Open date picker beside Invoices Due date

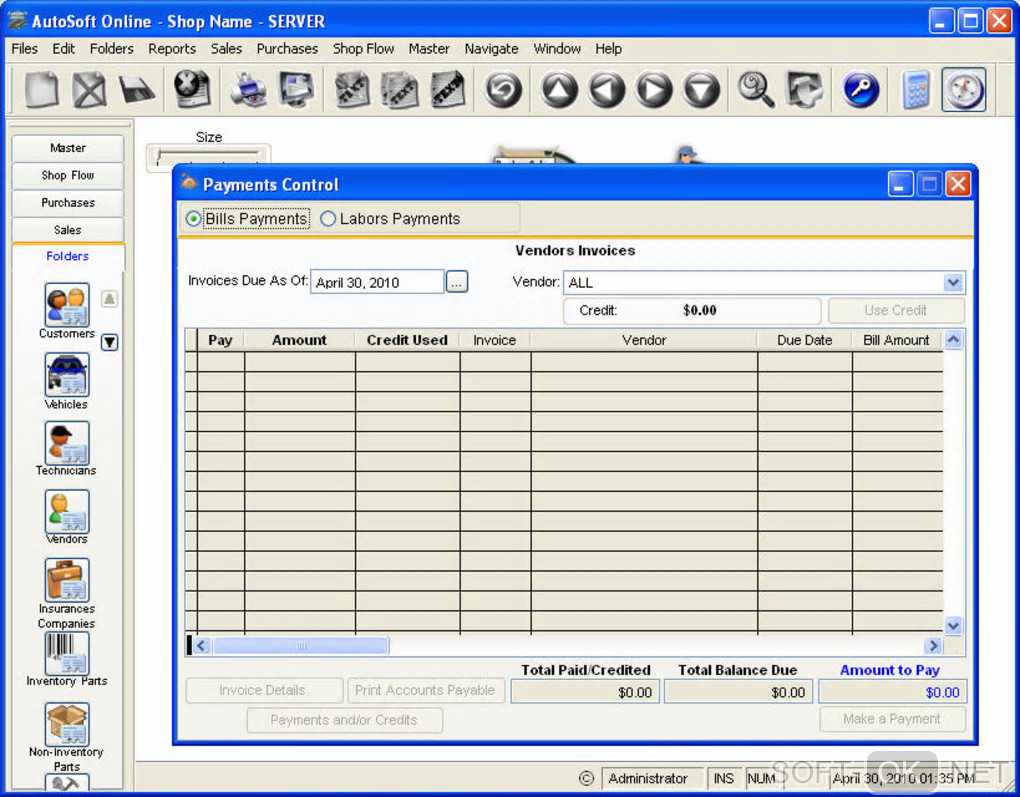(x=456, y=283)
